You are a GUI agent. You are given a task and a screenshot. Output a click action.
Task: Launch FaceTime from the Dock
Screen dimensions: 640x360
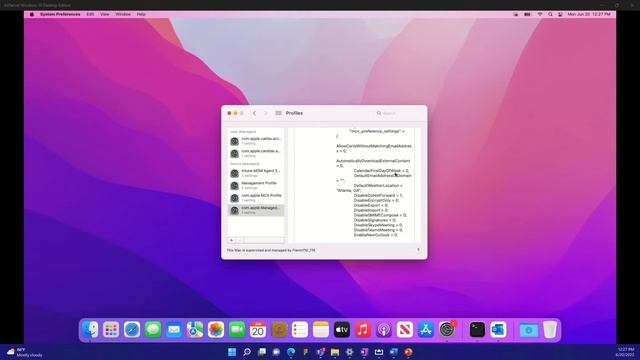tap(237, 329)
